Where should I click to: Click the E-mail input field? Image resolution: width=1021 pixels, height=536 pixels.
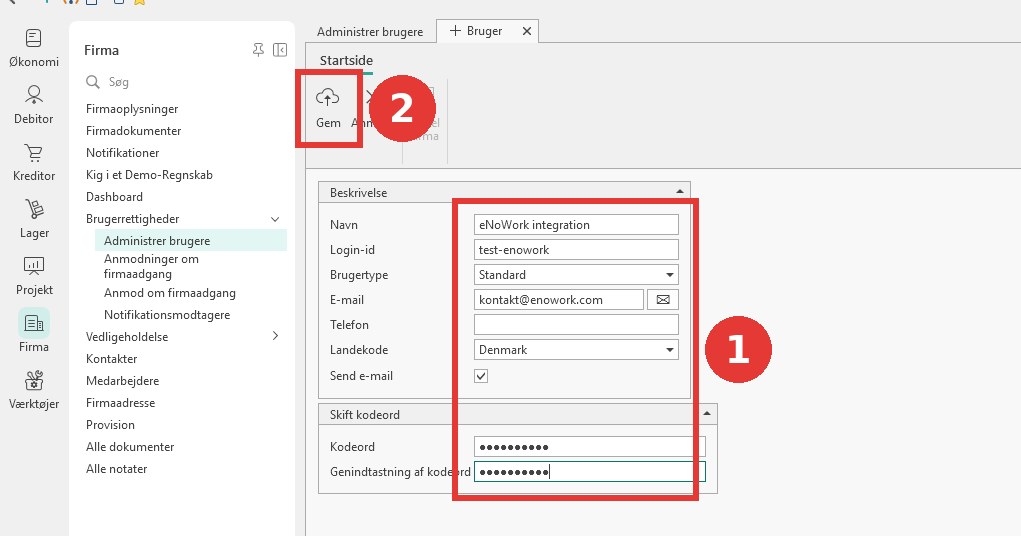click(559, 300)
